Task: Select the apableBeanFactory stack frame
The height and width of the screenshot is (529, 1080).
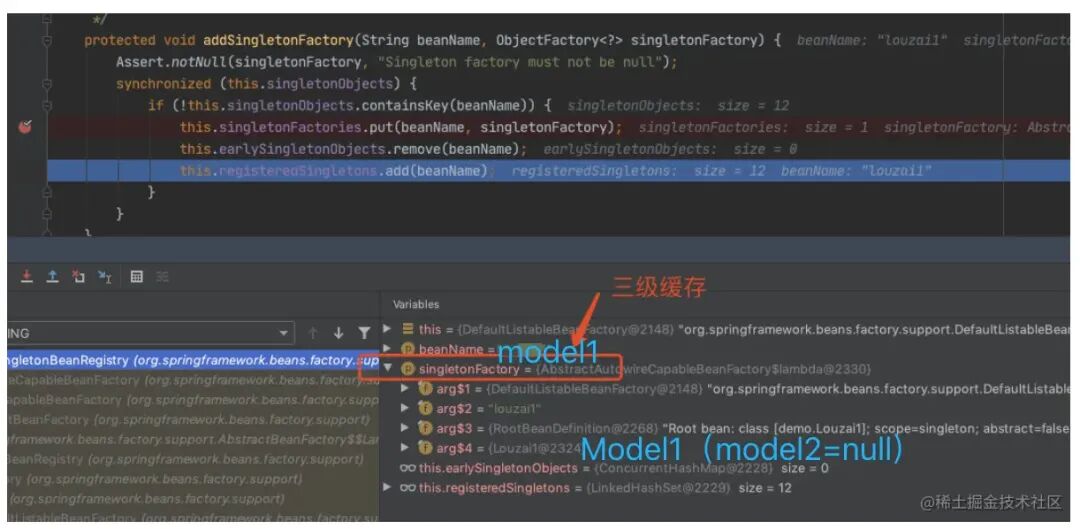Action: [x=193, y=400]
